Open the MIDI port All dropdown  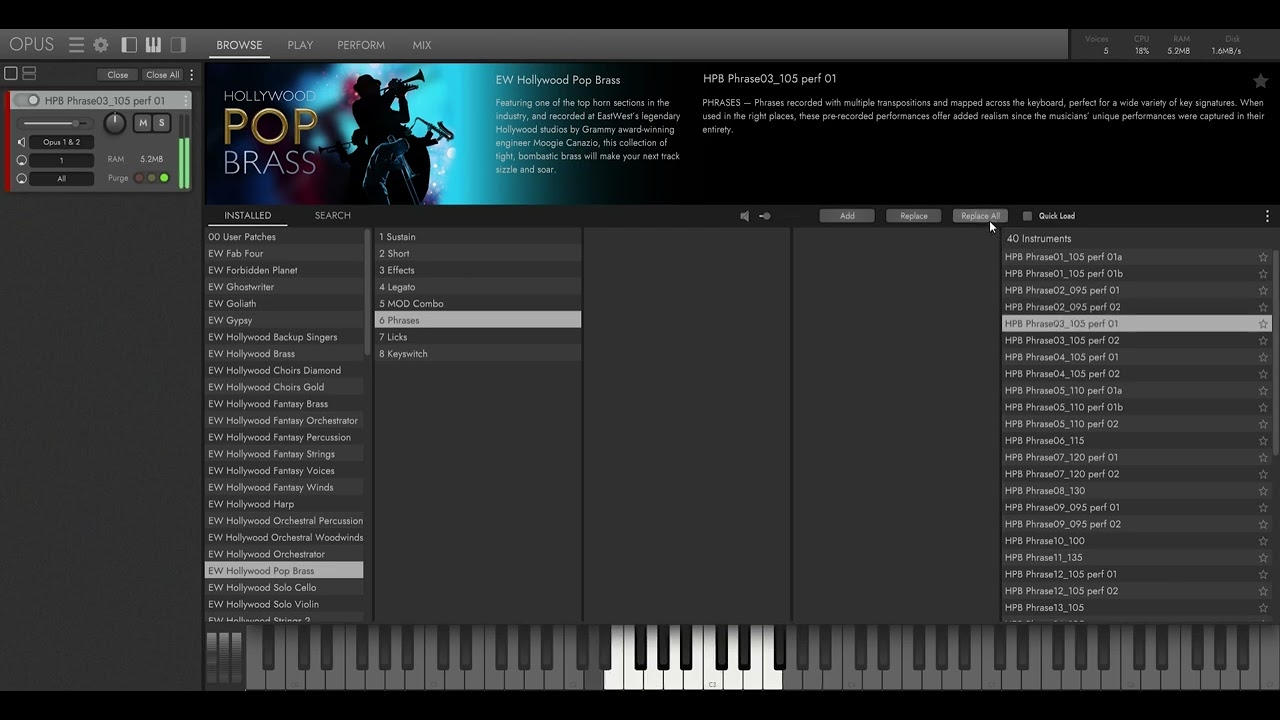point(61,179)
